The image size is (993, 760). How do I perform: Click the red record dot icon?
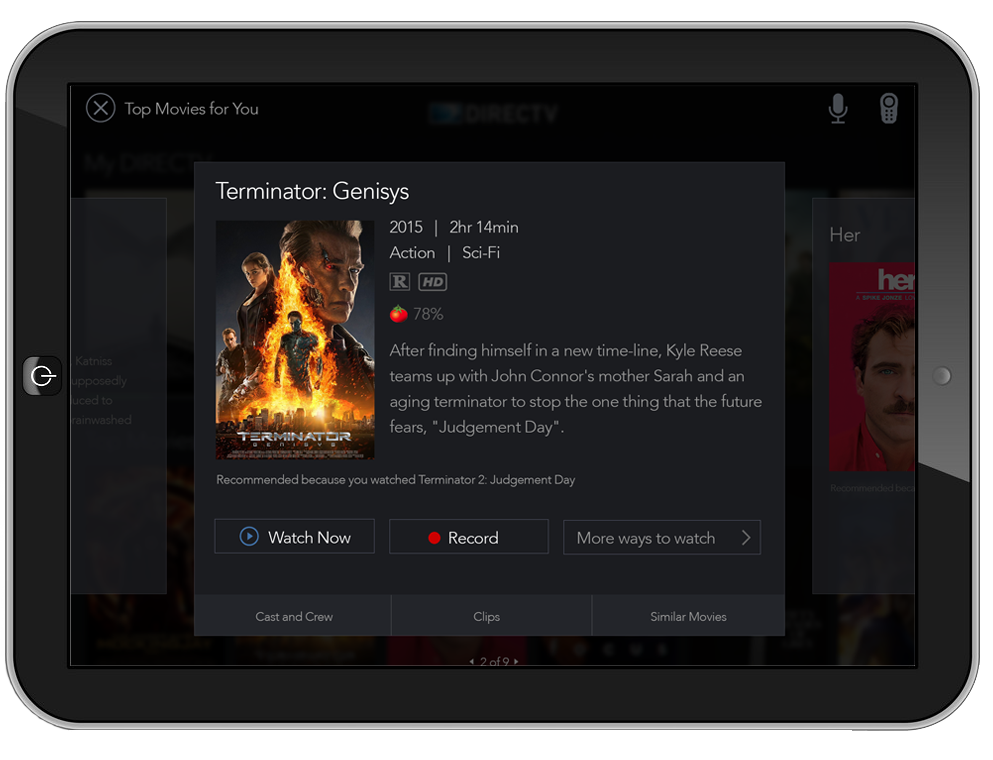click(x=434, y=538)
